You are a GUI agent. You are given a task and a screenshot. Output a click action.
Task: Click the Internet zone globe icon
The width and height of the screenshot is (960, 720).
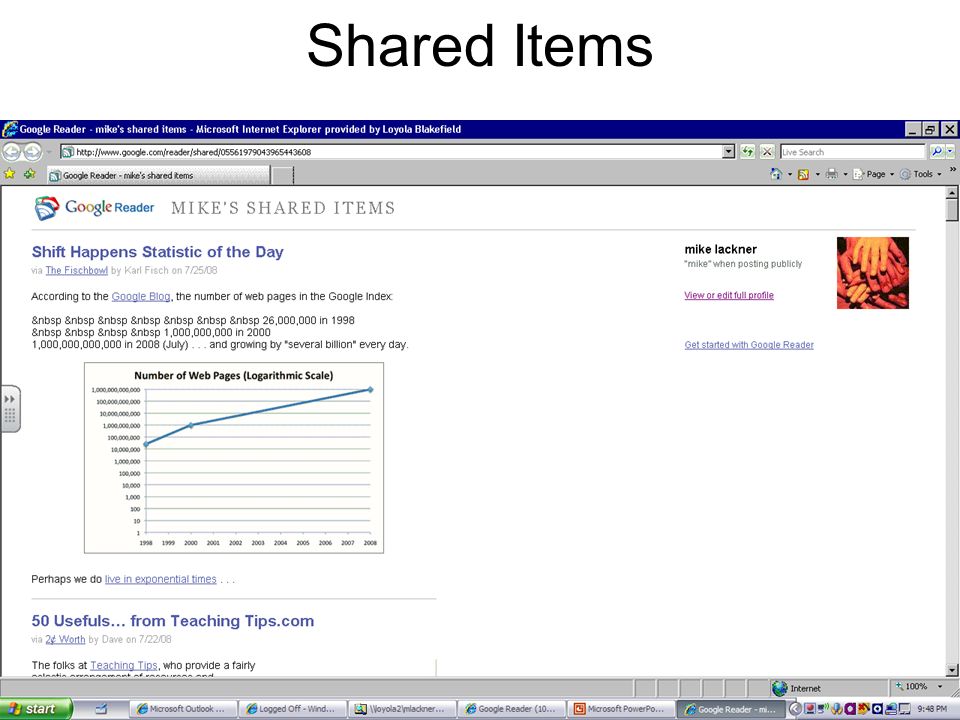[x=779, y=688]
